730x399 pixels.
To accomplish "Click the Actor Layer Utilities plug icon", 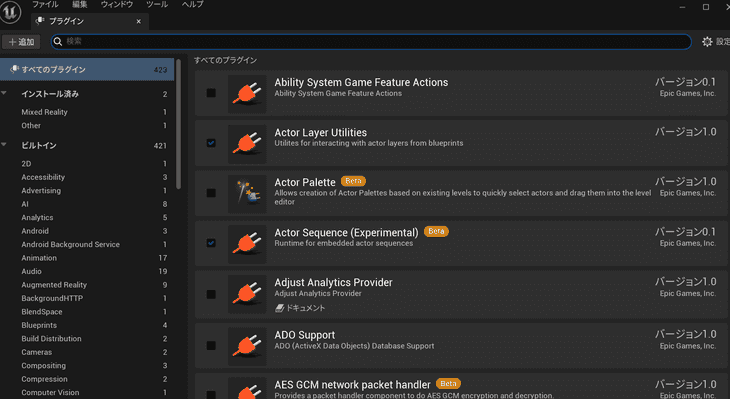I will [247, 143].
